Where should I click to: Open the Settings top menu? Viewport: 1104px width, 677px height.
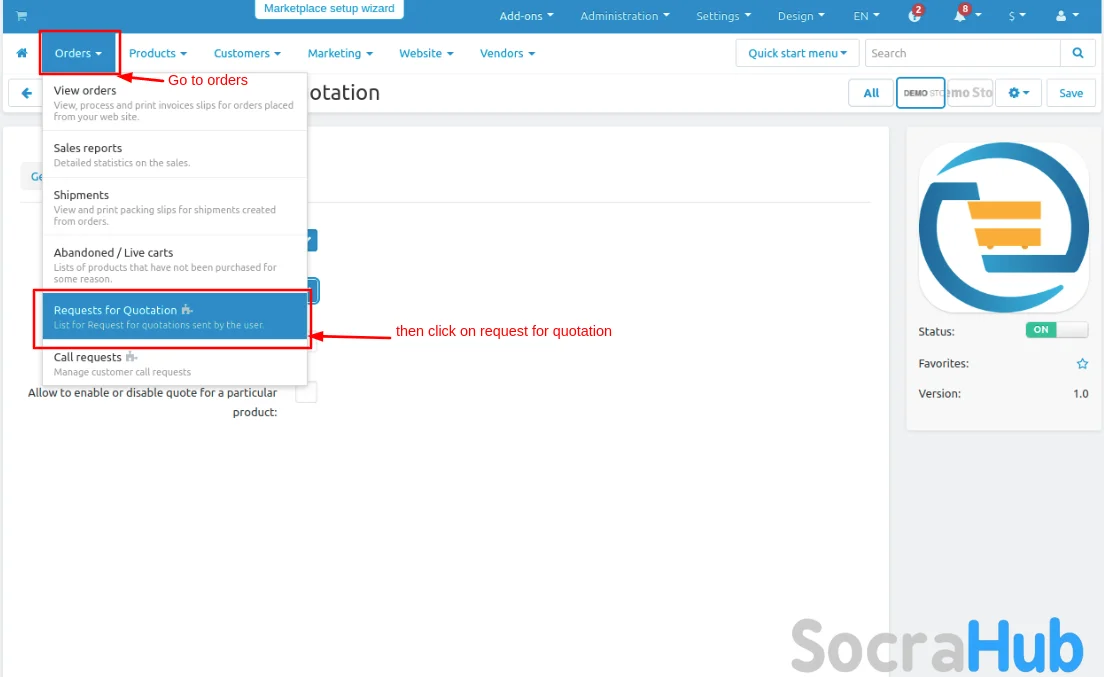[x=723, y=15]
